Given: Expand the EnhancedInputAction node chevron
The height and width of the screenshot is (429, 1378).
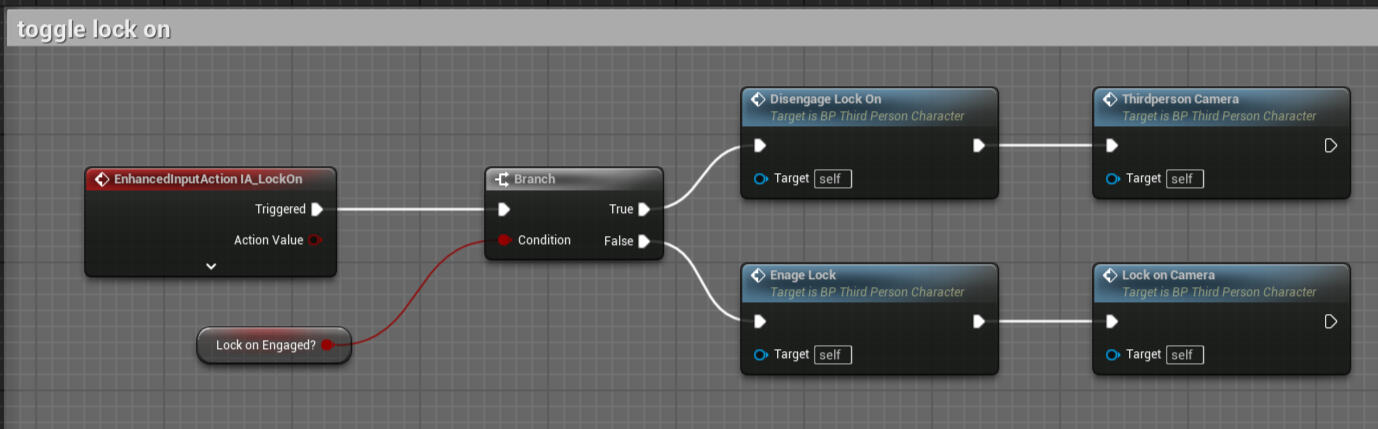Looking at the screenshot, I should (211, 266).
